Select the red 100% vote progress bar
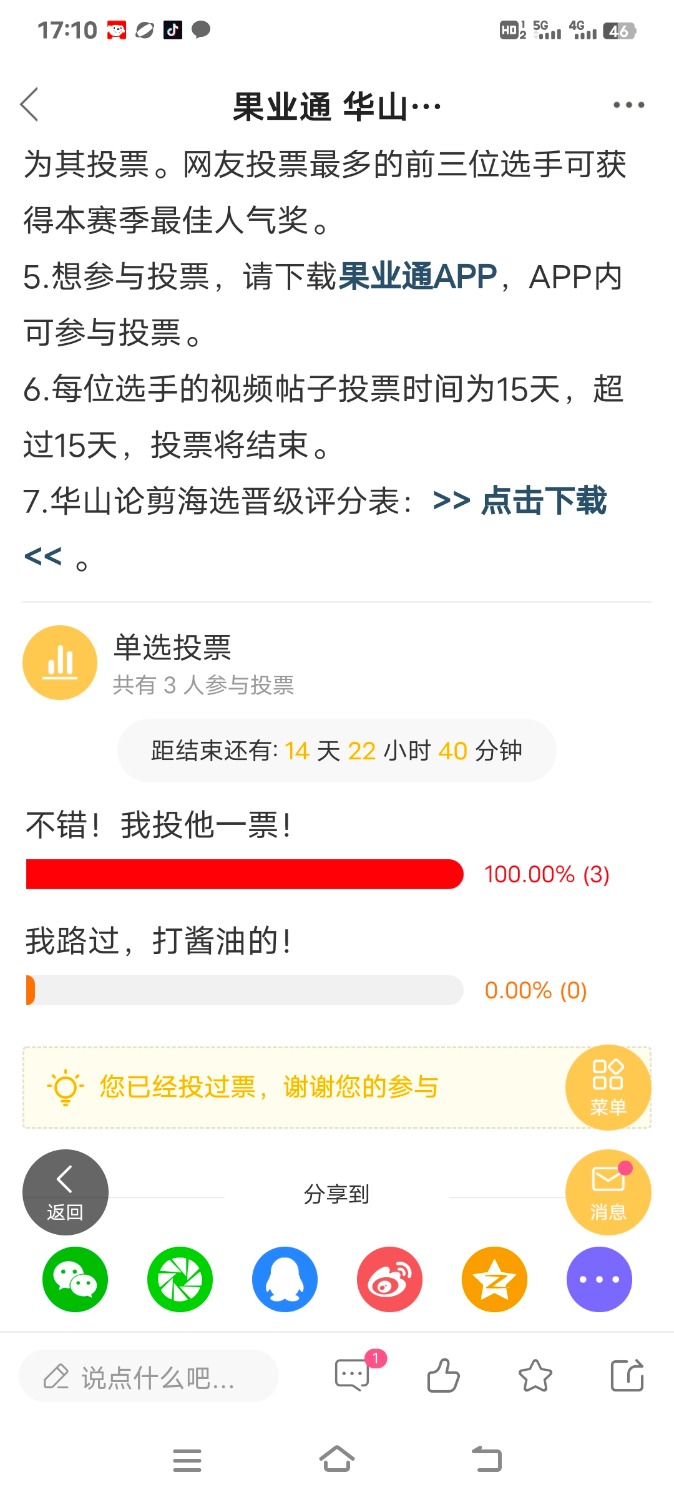This screenshot has width=674, height=1500. pyautogui.click(x=244, y=874)
